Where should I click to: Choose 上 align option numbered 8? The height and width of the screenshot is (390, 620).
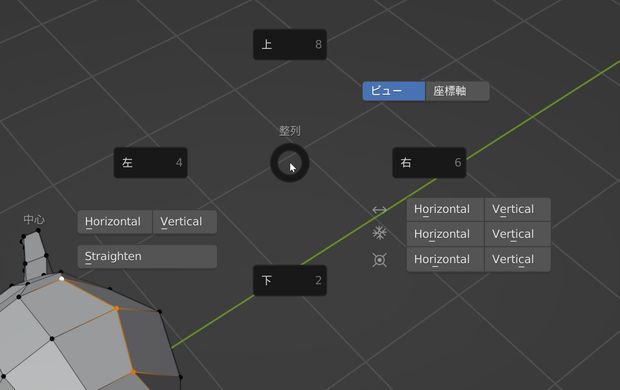tap(290, 44)
